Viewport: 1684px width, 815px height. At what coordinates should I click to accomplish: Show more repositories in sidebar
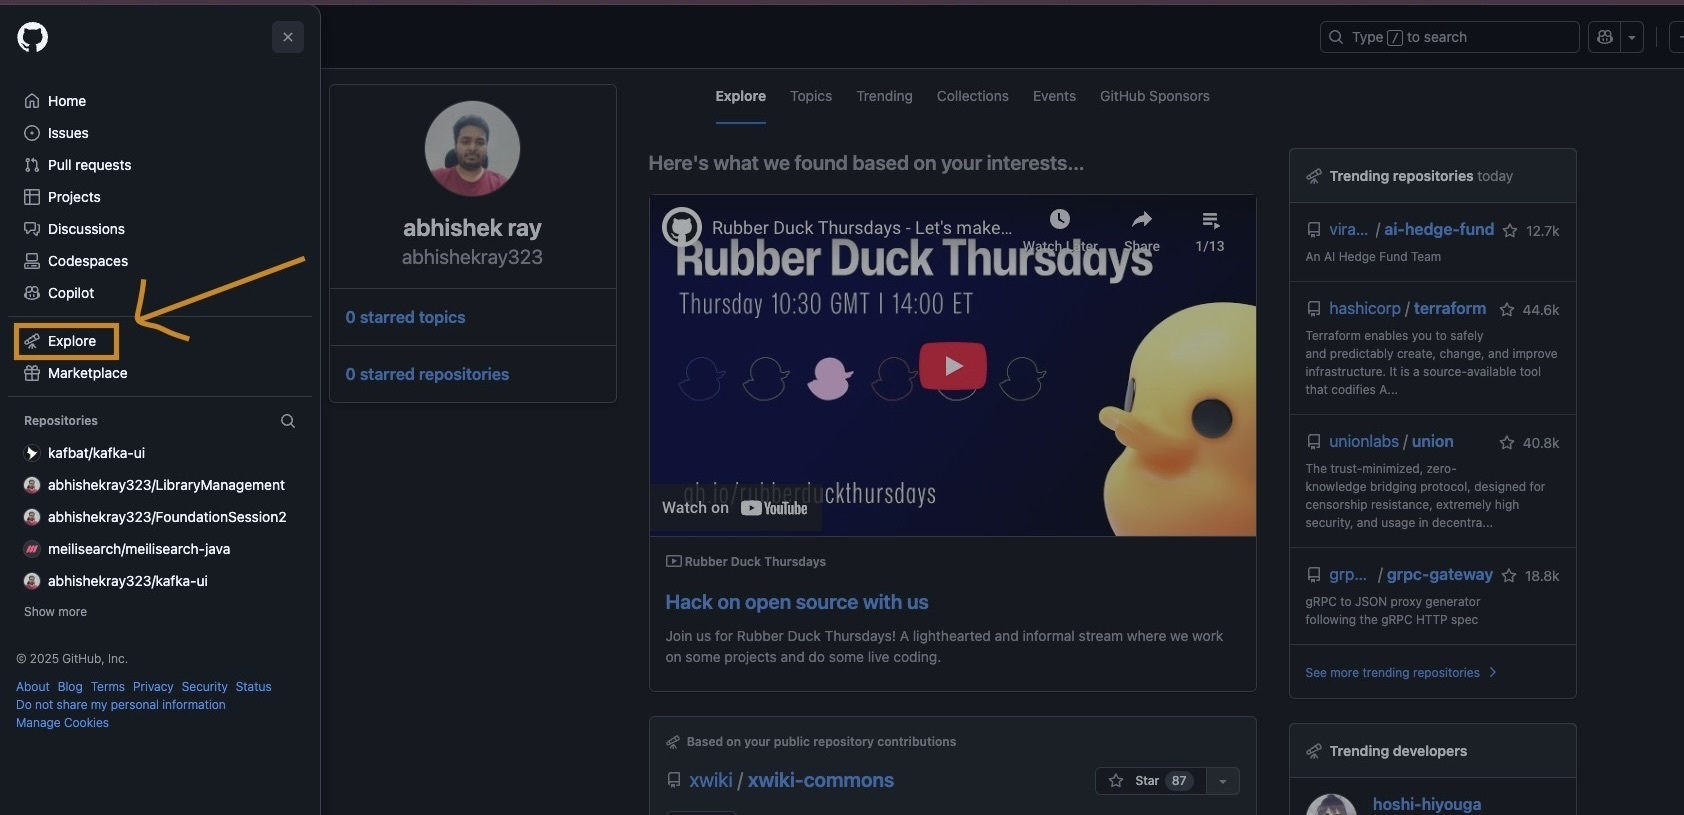point(55,612)
